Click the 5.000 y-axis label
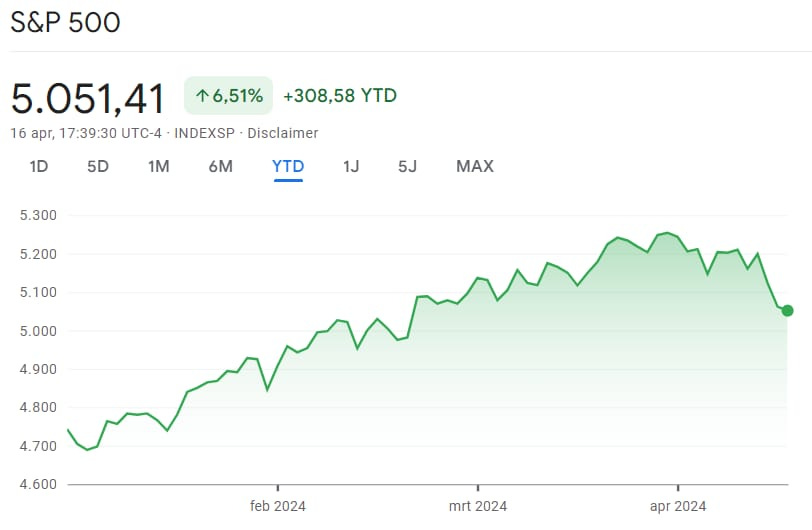Screen dimensions: 812x530 point(38,331)
